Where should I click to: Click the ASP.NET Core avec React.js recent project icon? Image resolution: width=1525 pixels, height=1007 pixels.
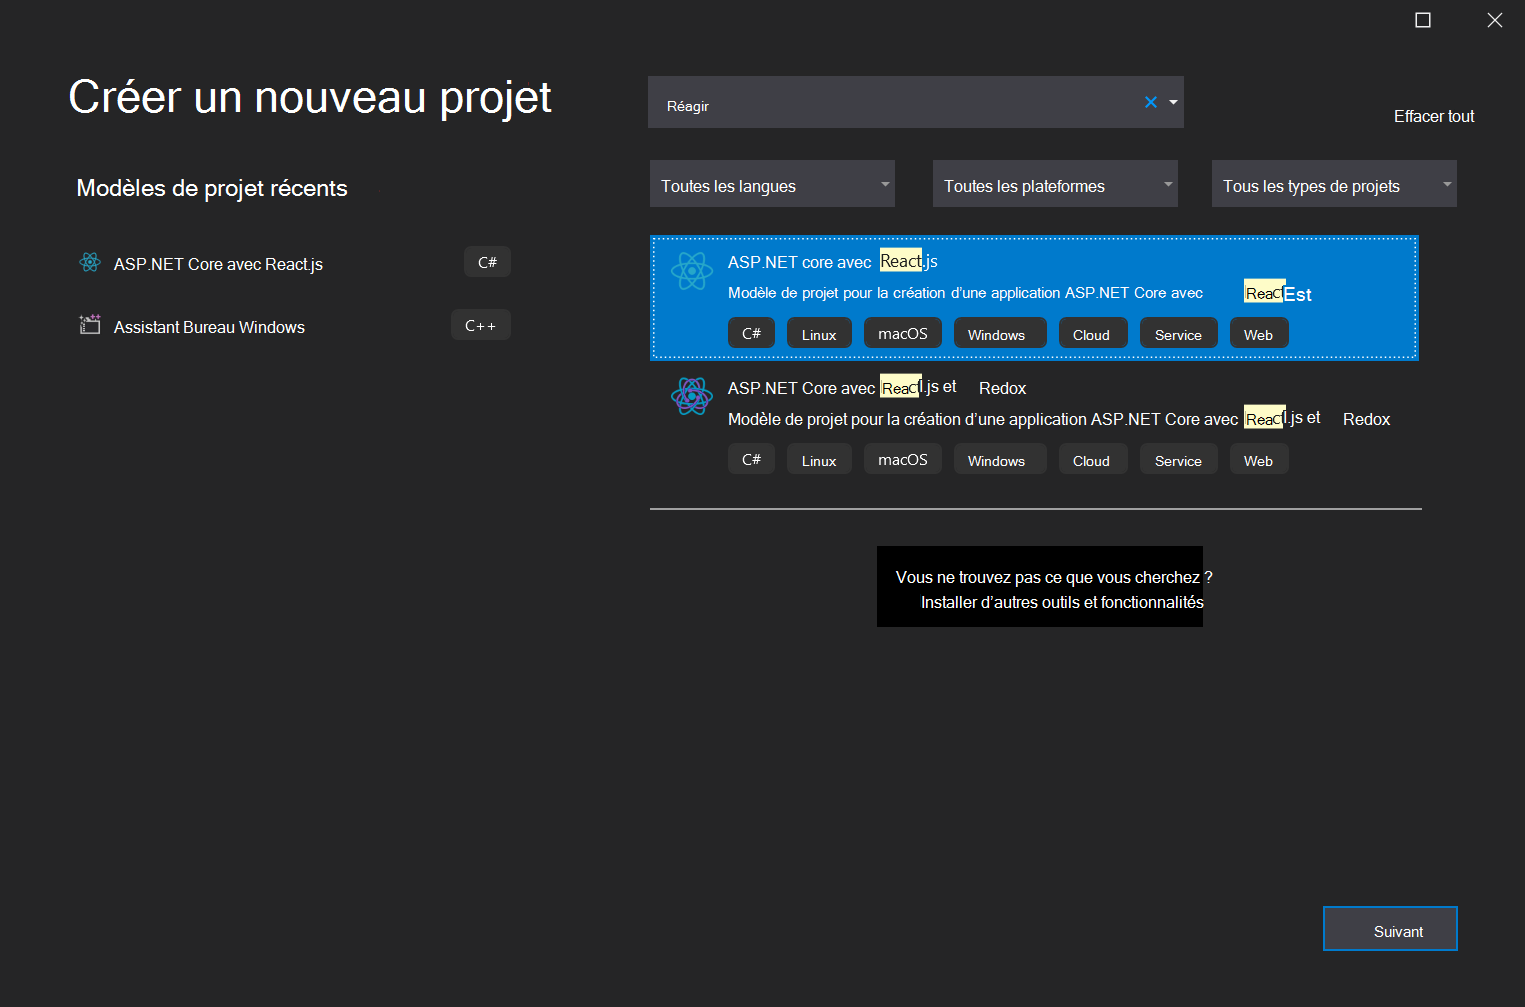[x=89, y=262]
